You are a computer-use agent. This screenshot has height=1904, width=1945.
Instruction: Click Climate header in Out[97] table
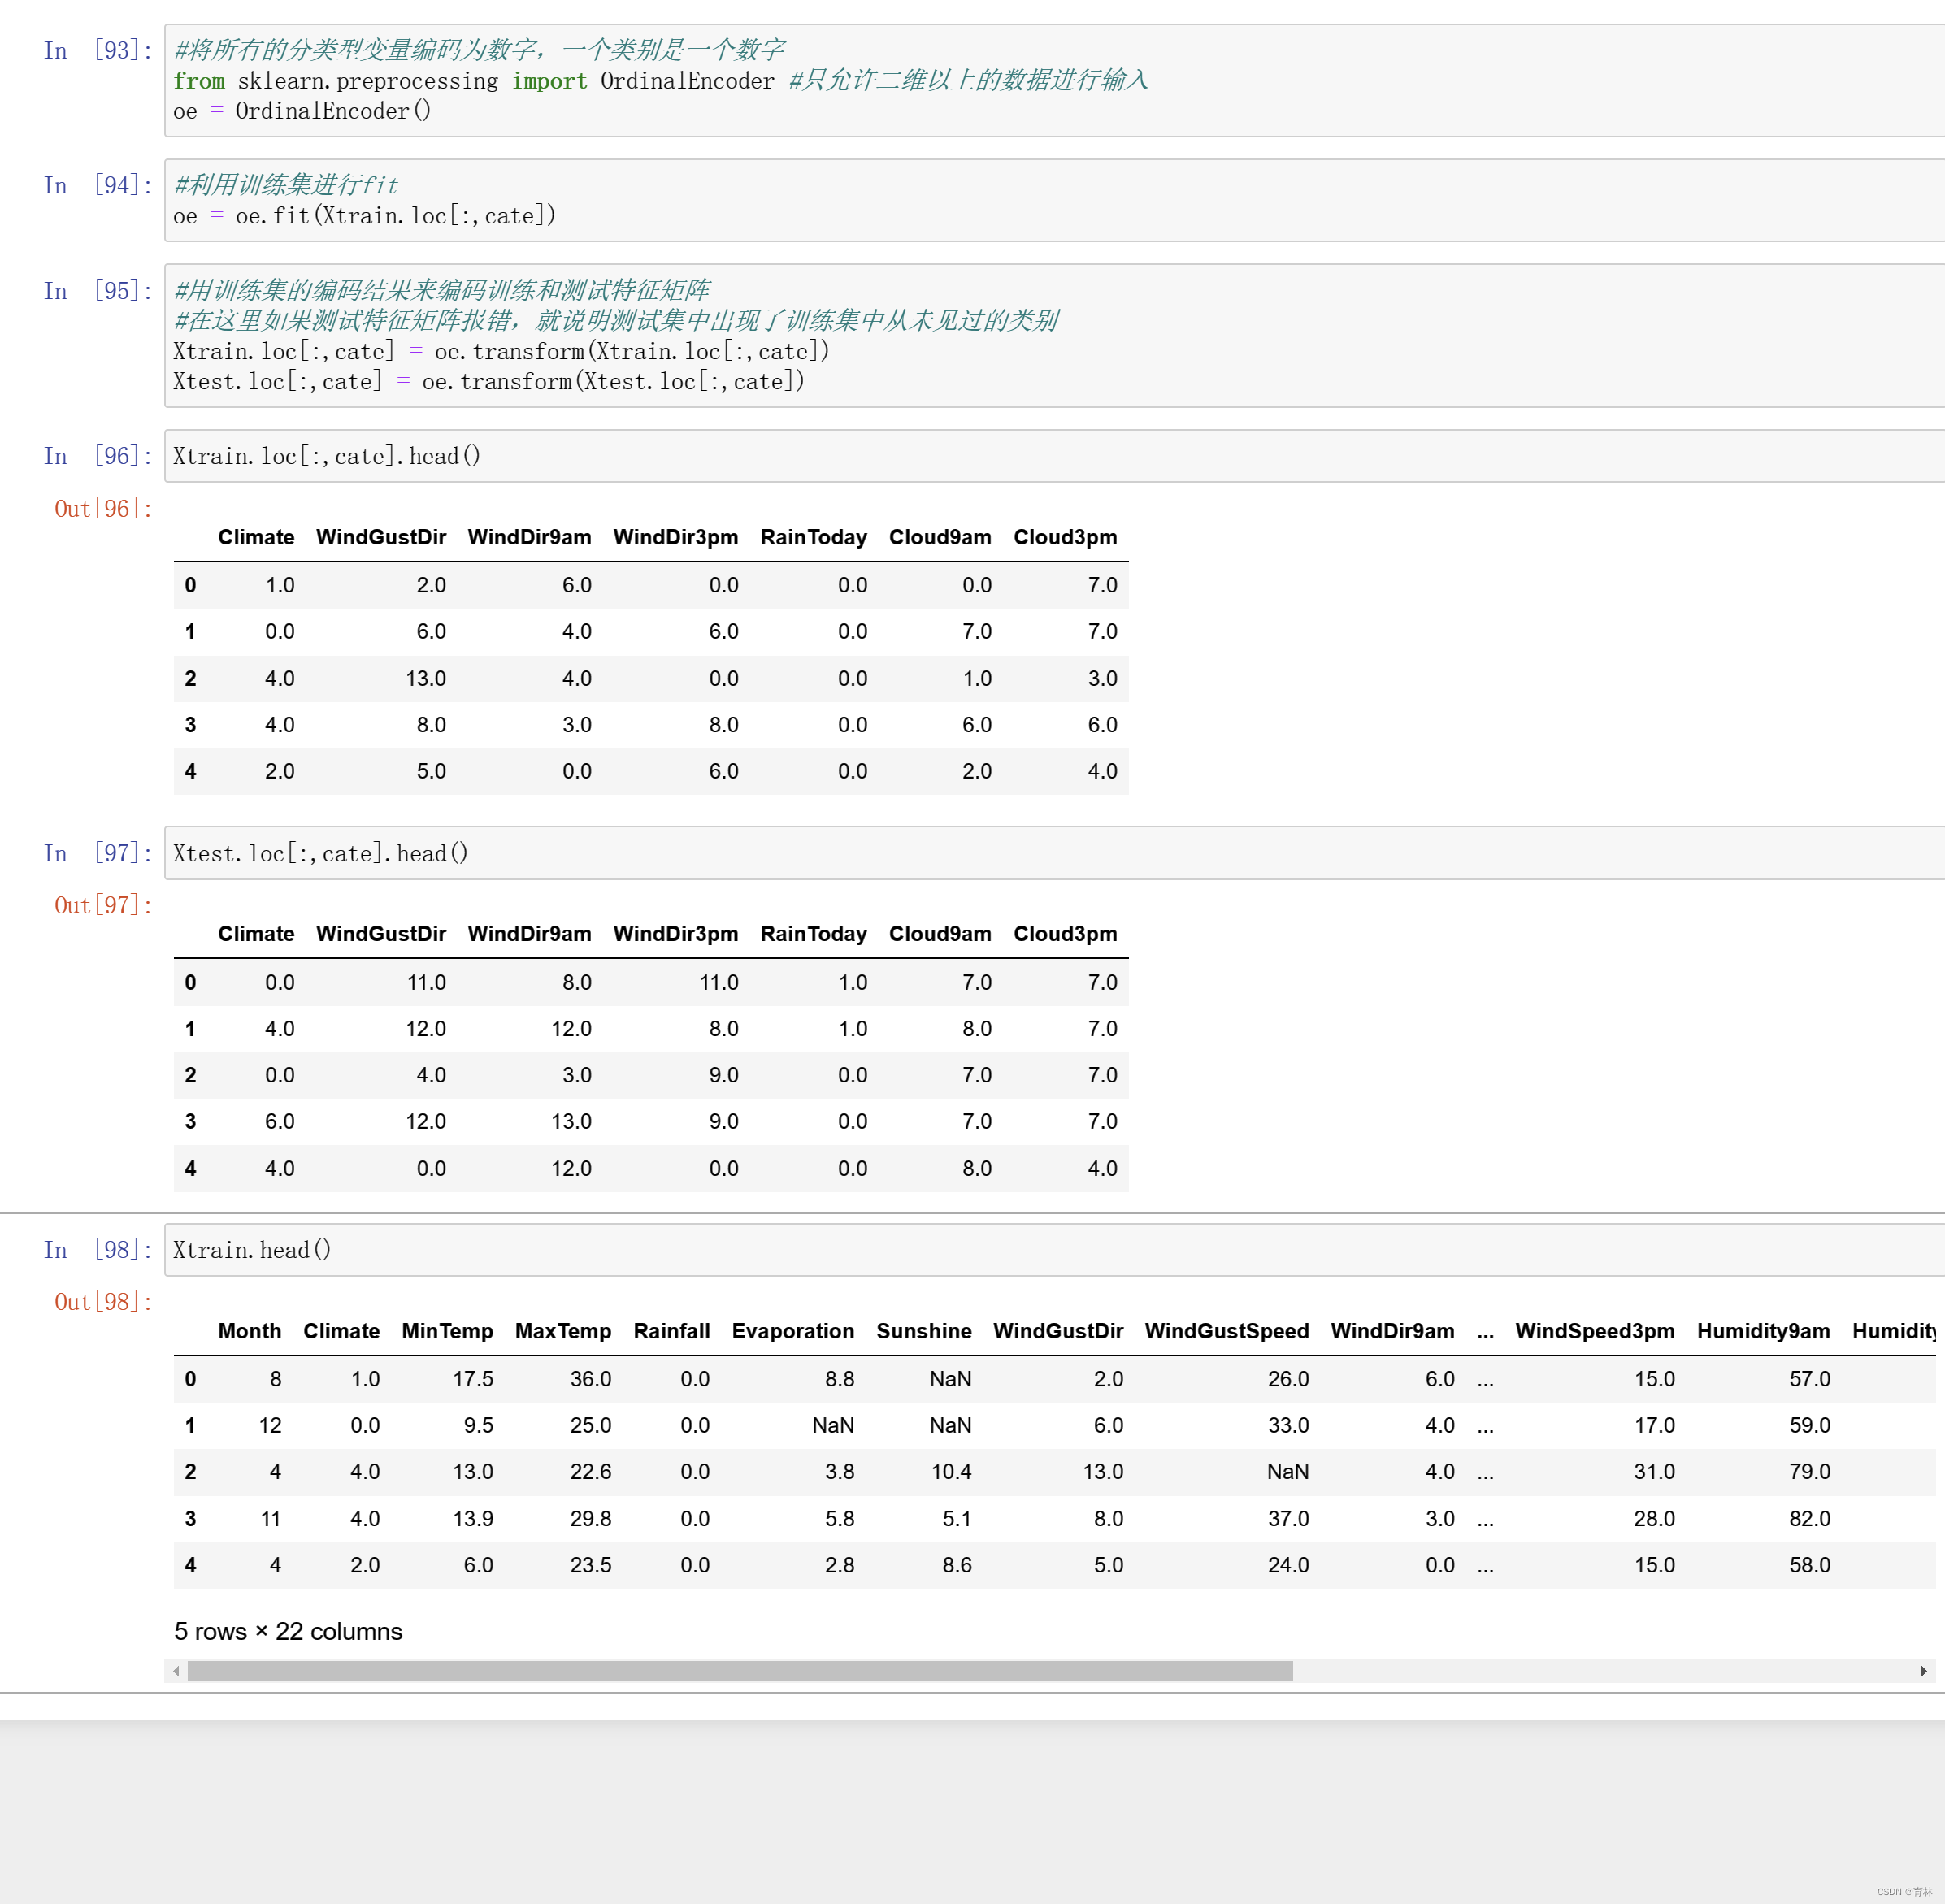click(x=256, y=934)
